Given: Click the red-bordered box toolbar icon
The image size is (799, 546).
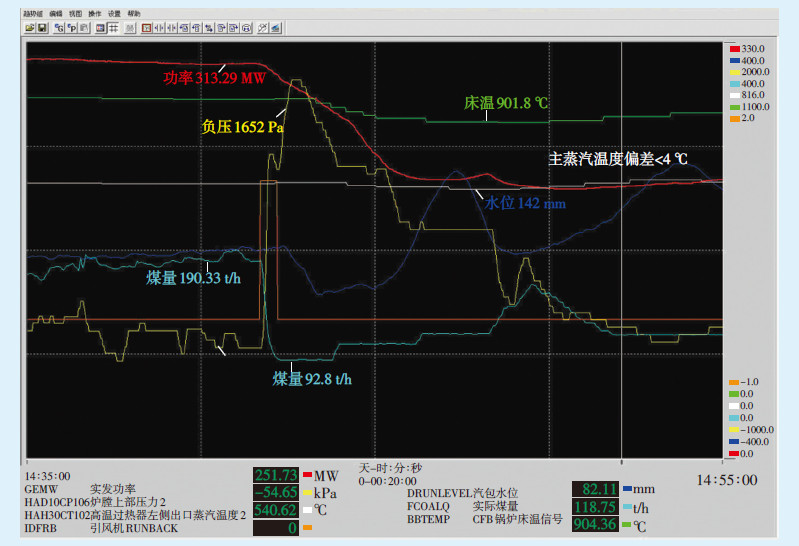Looking at the screenshot, I should pos(147,28).
